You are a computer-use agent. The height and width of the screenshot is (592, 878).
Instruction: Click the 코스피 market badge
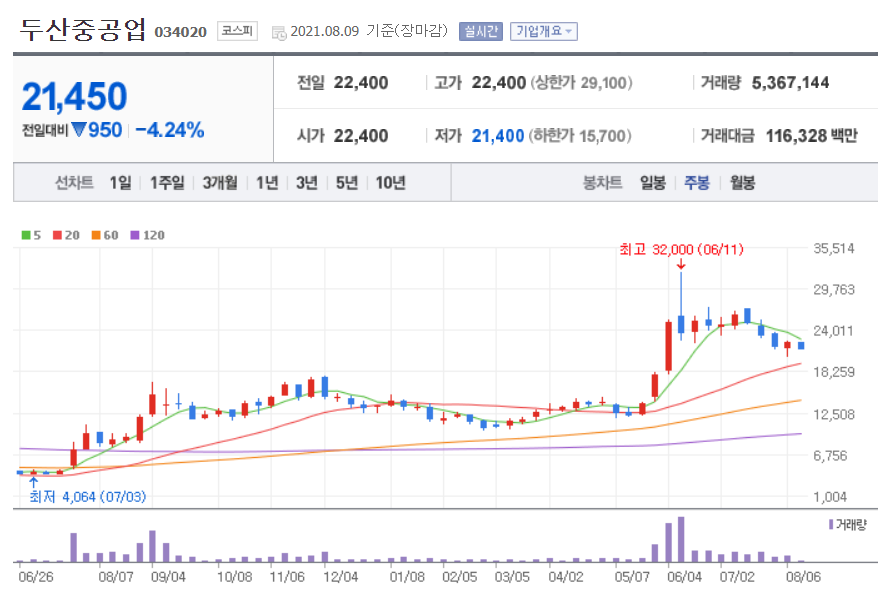coord(237,31)
